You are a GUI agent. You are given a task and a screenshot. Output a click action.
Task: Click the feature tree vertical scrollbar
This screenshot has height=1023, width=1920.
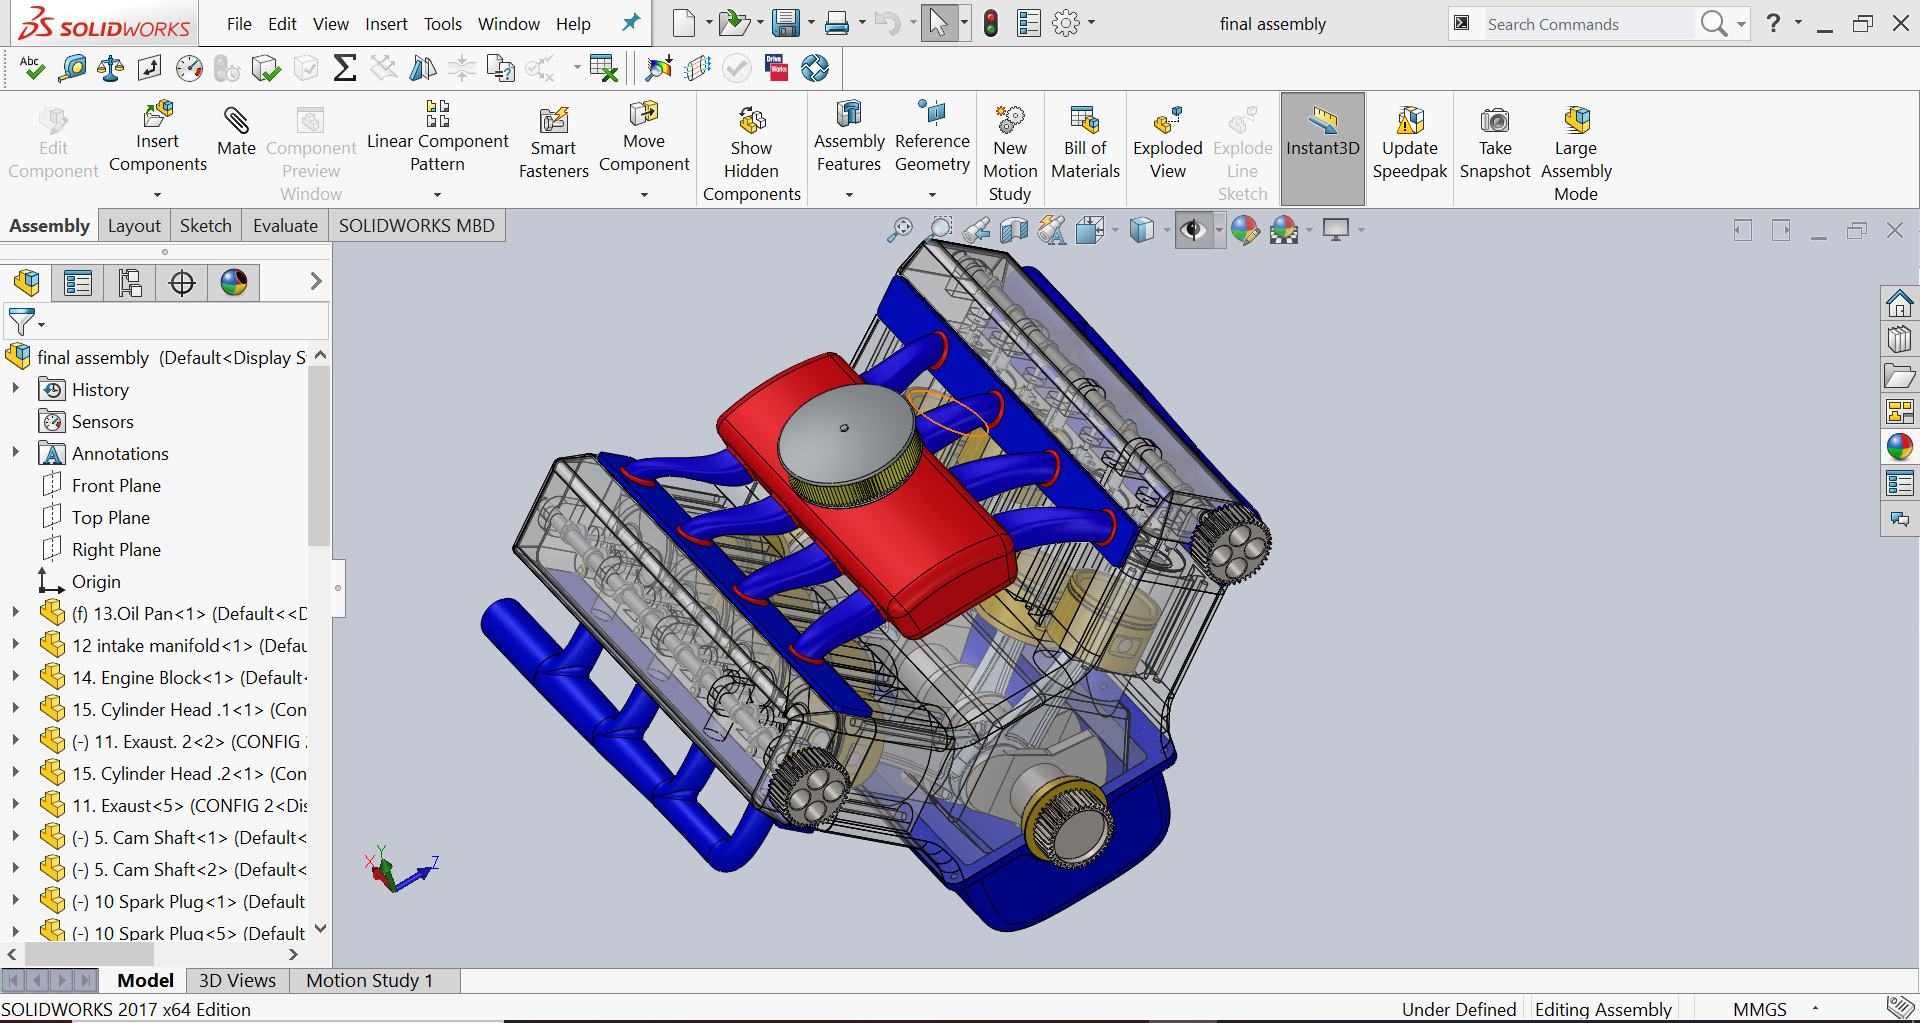319,456
